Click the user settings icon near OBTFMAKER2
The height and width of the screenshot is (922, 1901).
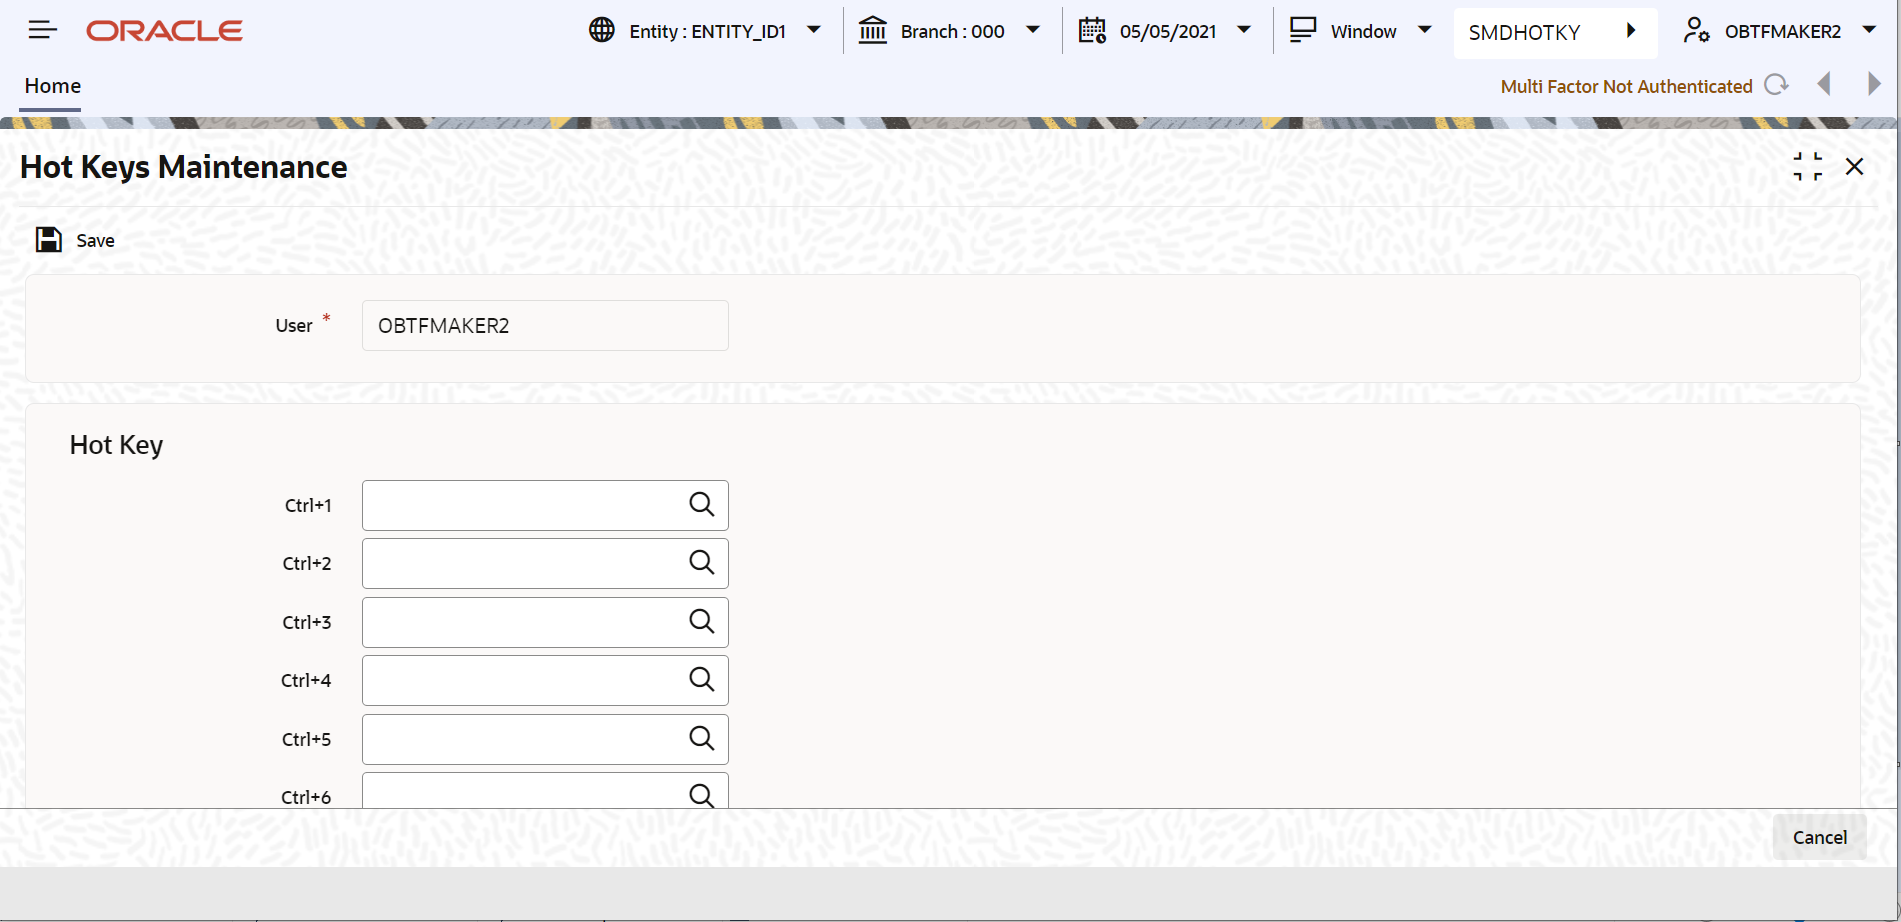pyautogui.click(x=1695, y=30)
